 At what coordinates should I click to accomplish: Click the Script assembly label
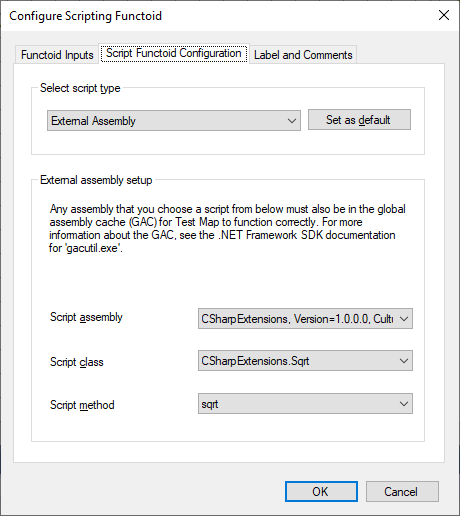pyautogui.click(x=86, y=317)
